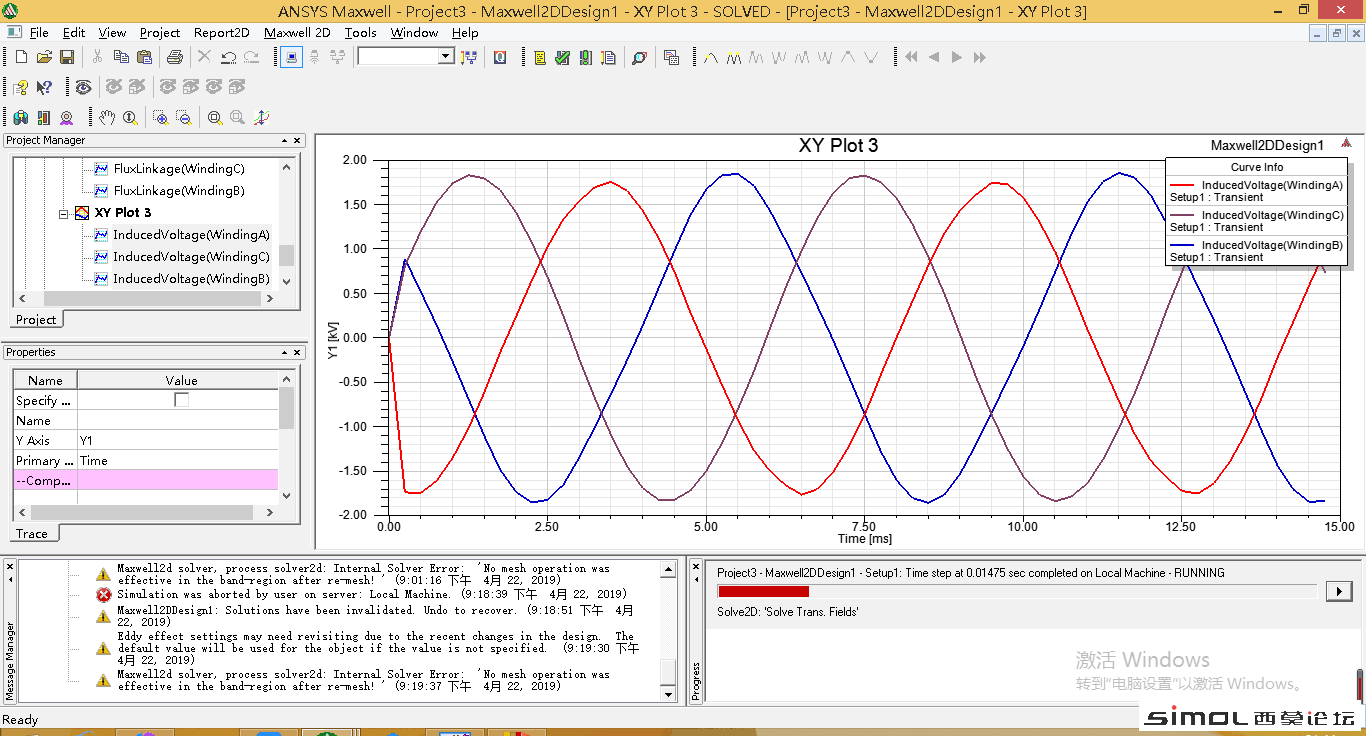The height and width of the screenshot is (736, 1366).
Task: Click the Name value cell in Properties
Action: (x=177, y=420)
